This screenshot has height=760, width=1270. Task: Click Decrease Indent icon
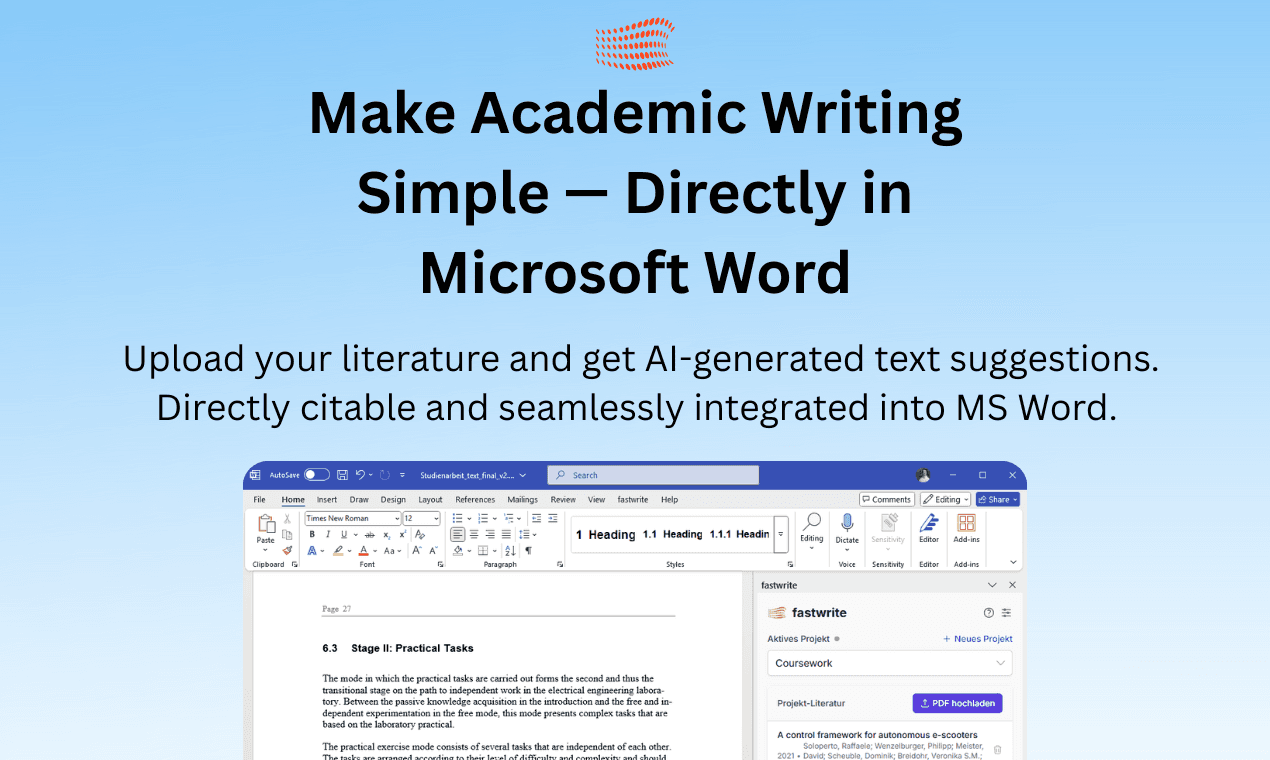point(537,518)
